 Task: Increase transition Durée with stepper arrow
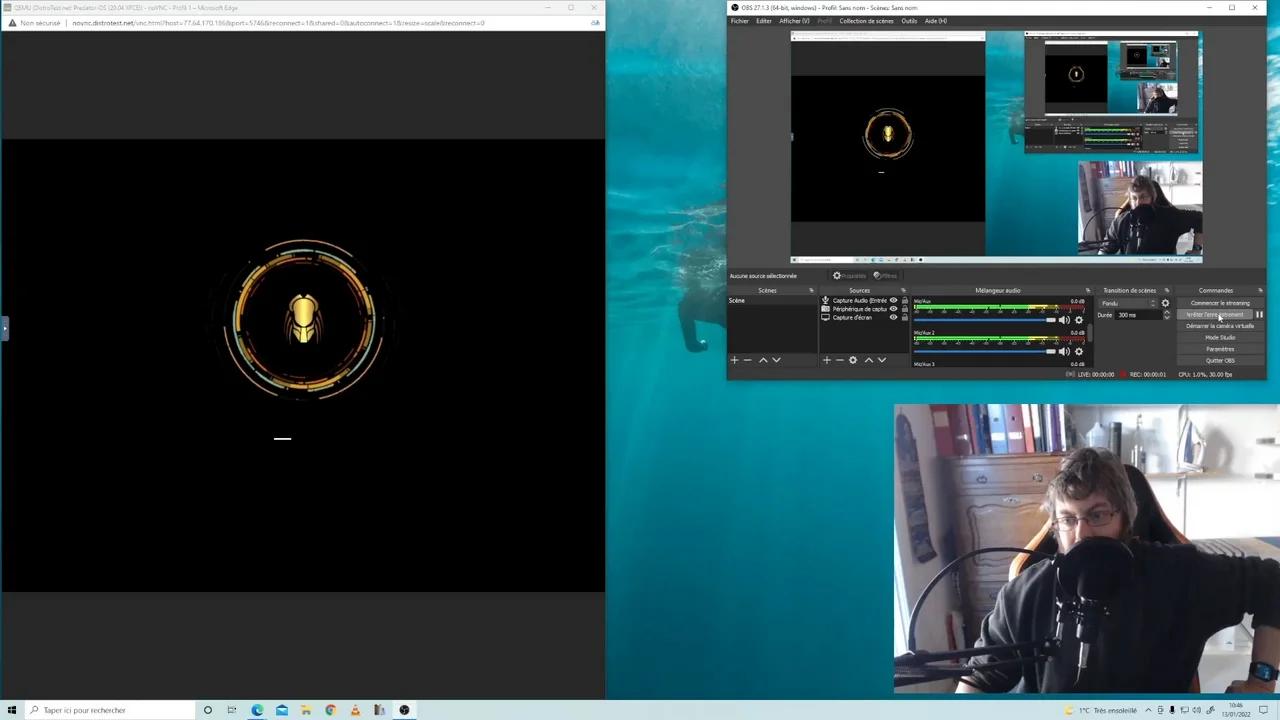(1166, 312)
